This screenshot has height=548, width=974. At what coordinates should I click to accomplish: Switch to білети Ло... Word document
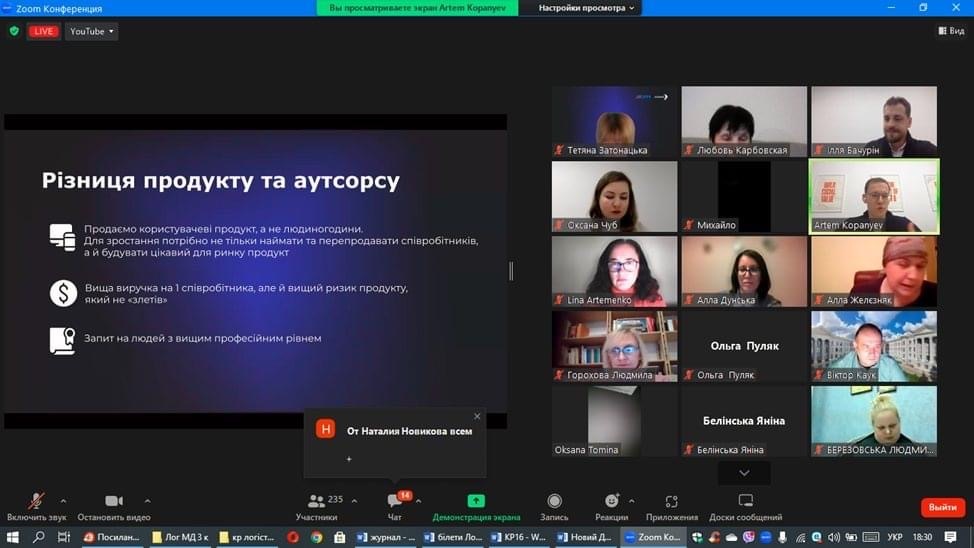click(453, 537)
